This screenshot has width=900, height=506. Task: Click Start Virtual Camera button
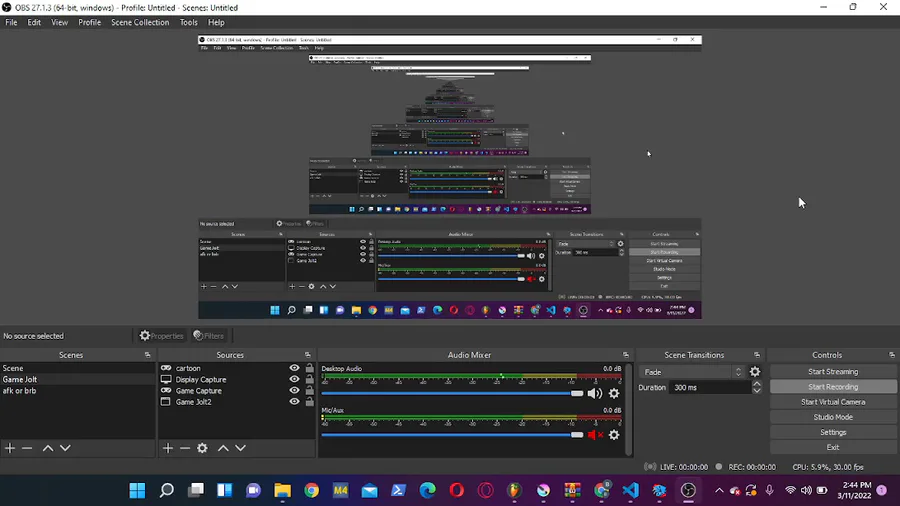pyautogui.click(x=833, y=402)
